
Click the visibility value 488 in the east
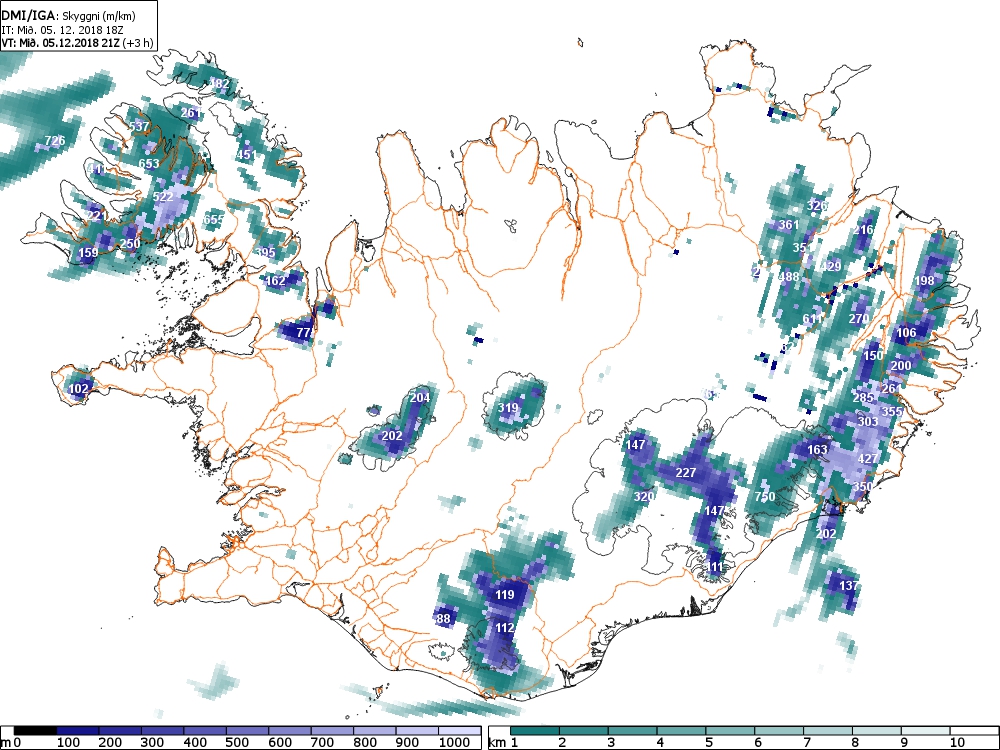(x=789, y=276)
